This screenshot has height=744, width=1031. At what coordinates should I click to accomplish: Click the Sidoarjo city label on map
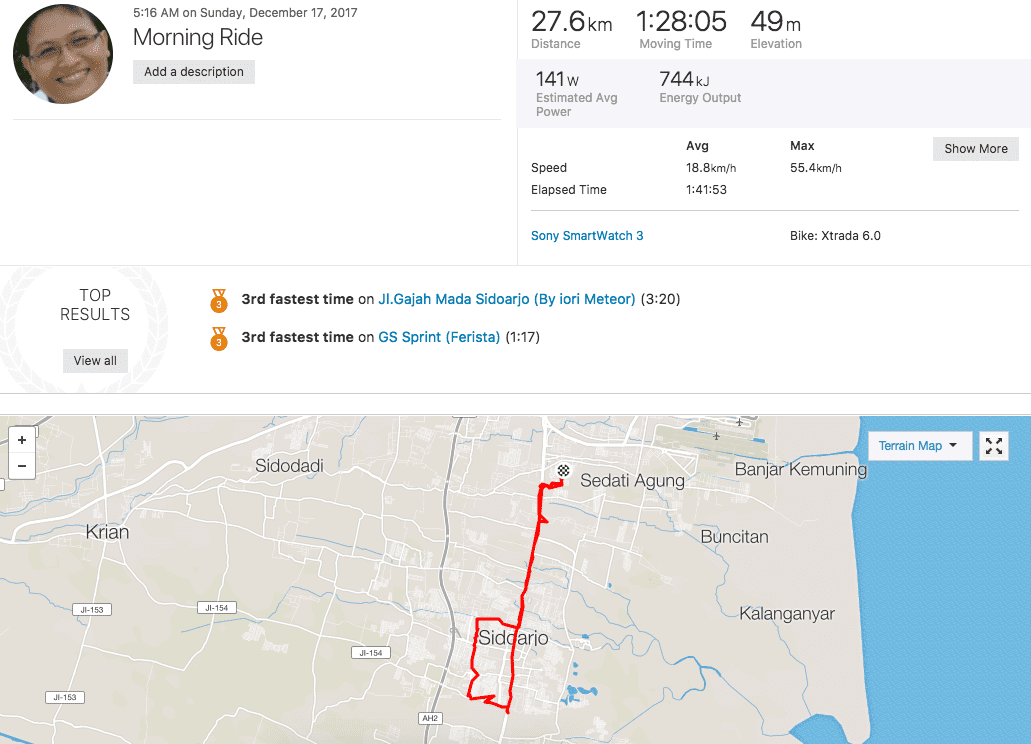(513, 638)
